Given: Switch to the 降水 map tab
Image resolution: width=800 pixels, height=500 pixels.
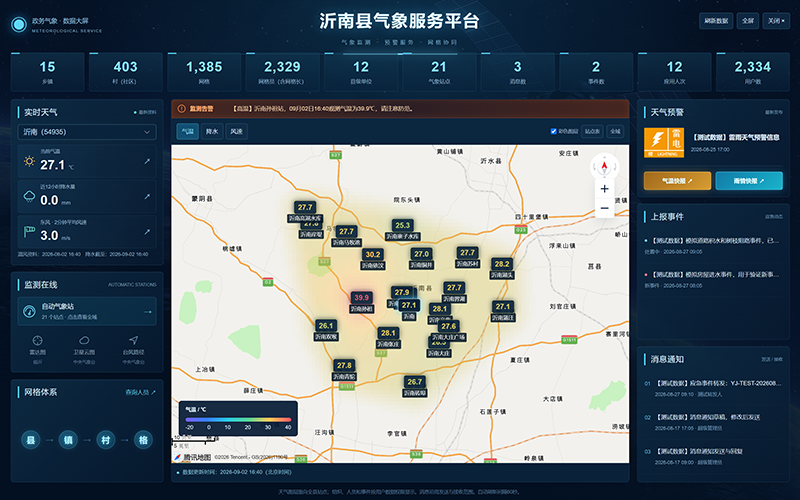Looking at the screenshot, I should tap(212, 132).
